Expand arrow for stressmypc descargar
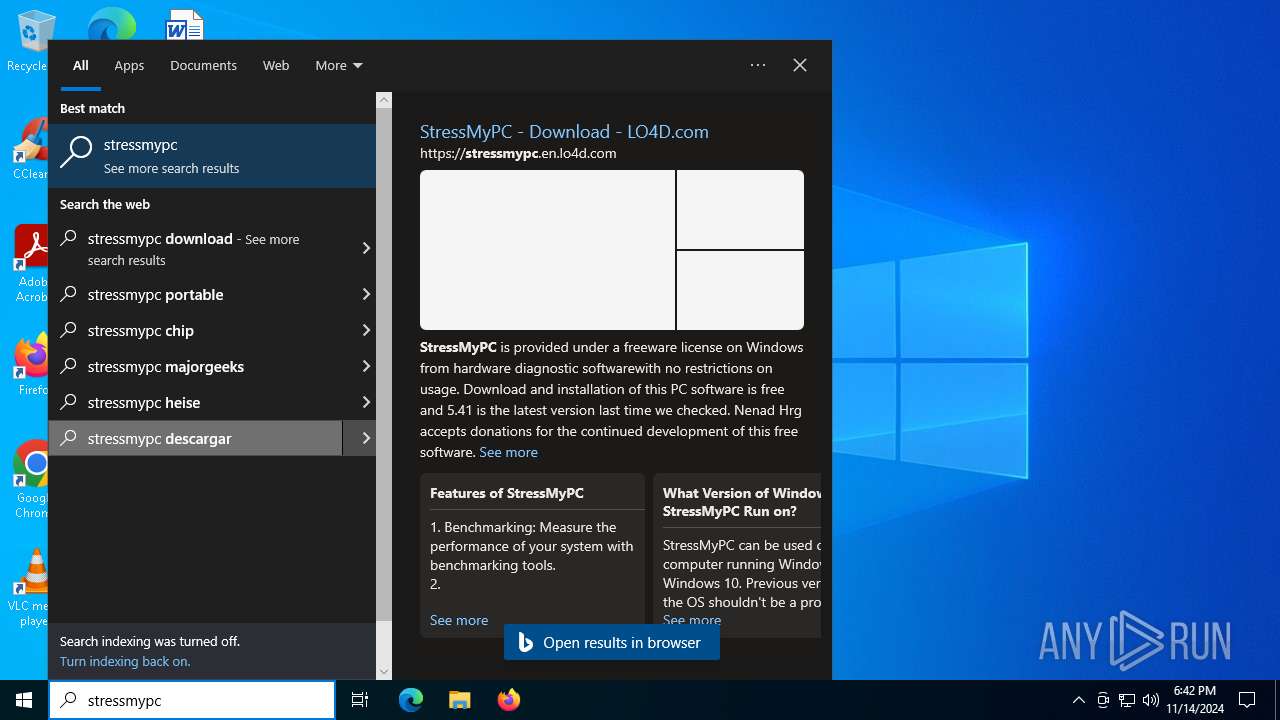This screenshot has width=1280, height=720. (360, 439)
